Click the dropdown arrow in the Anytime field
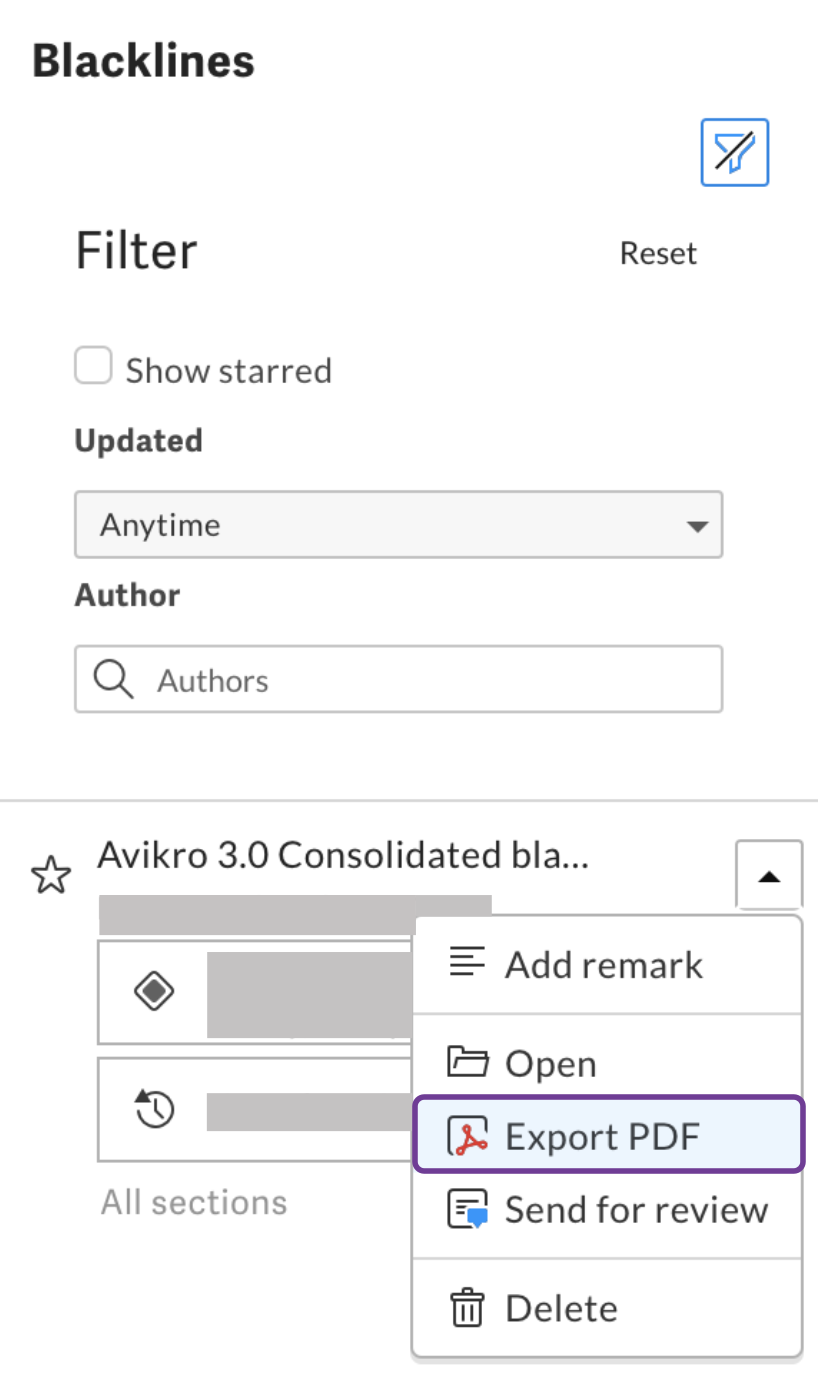The width and height of the screenshot is (818, 1390). point(697,524)
